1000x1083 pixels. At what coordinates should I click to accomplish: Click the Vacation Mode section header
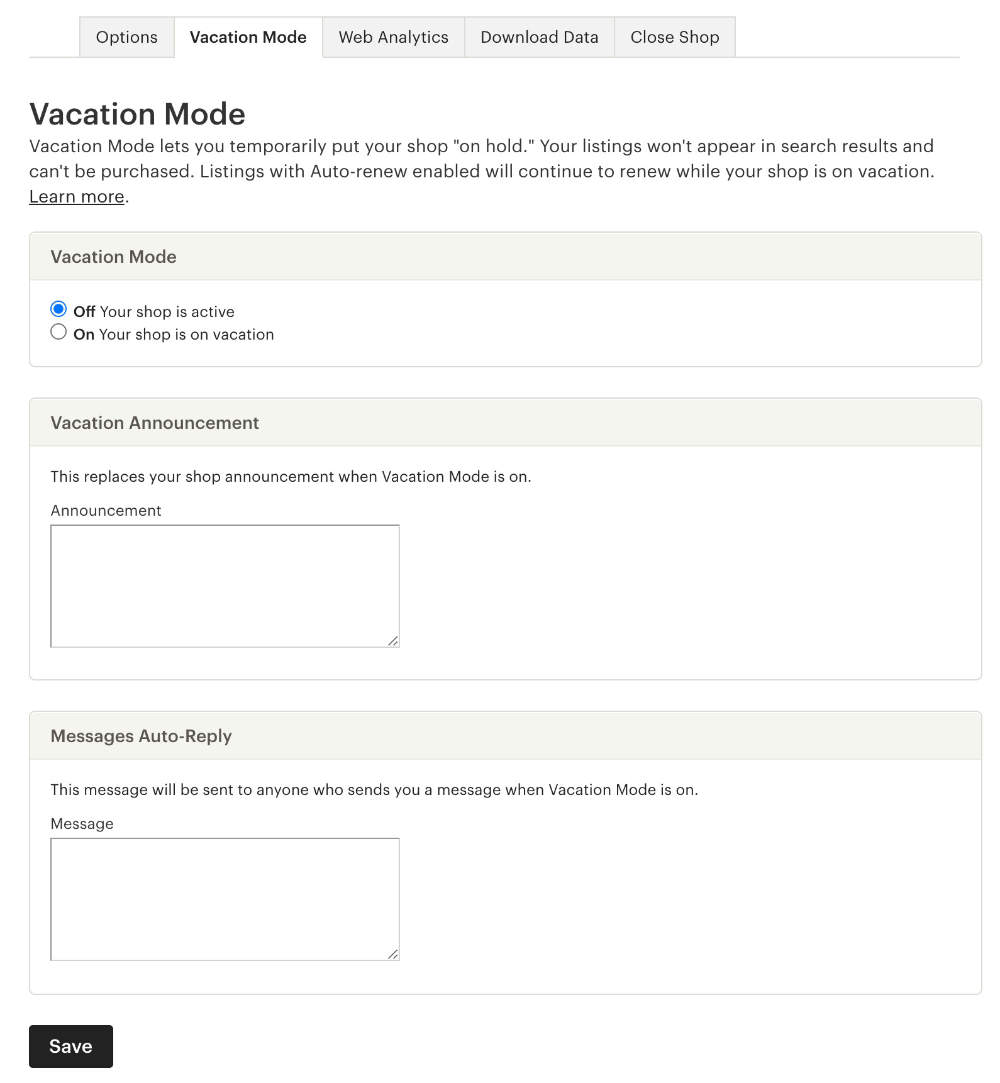pos(113,257)
